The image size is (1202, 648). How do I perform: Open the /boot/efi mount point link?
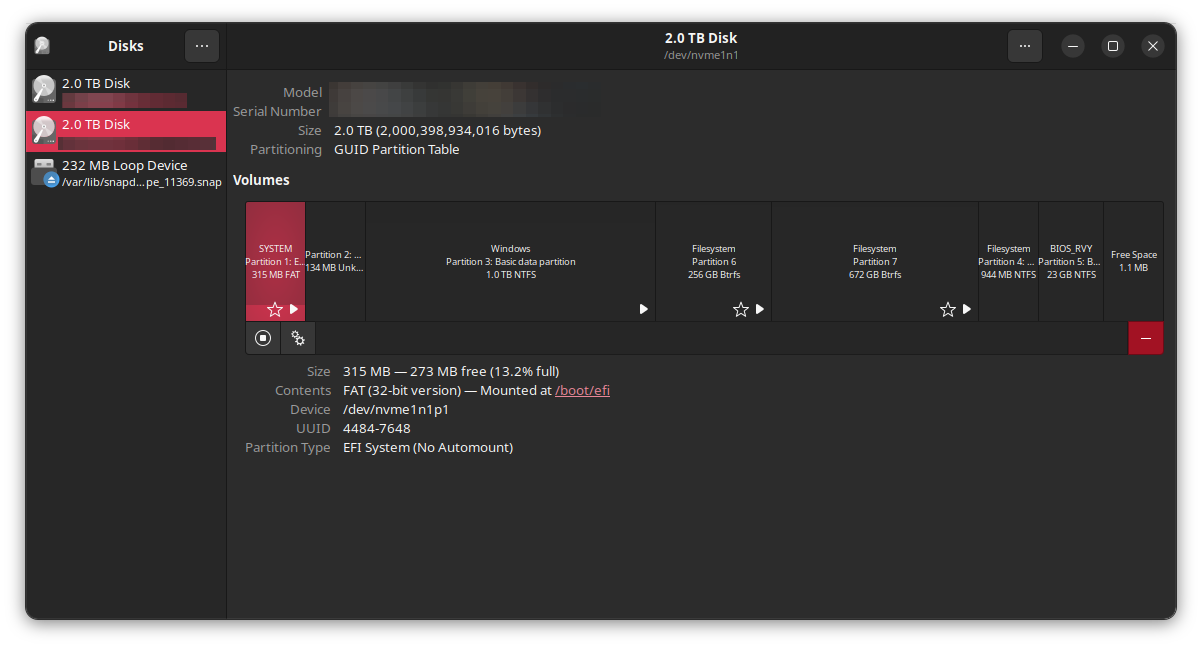click(x=582, y=391)
